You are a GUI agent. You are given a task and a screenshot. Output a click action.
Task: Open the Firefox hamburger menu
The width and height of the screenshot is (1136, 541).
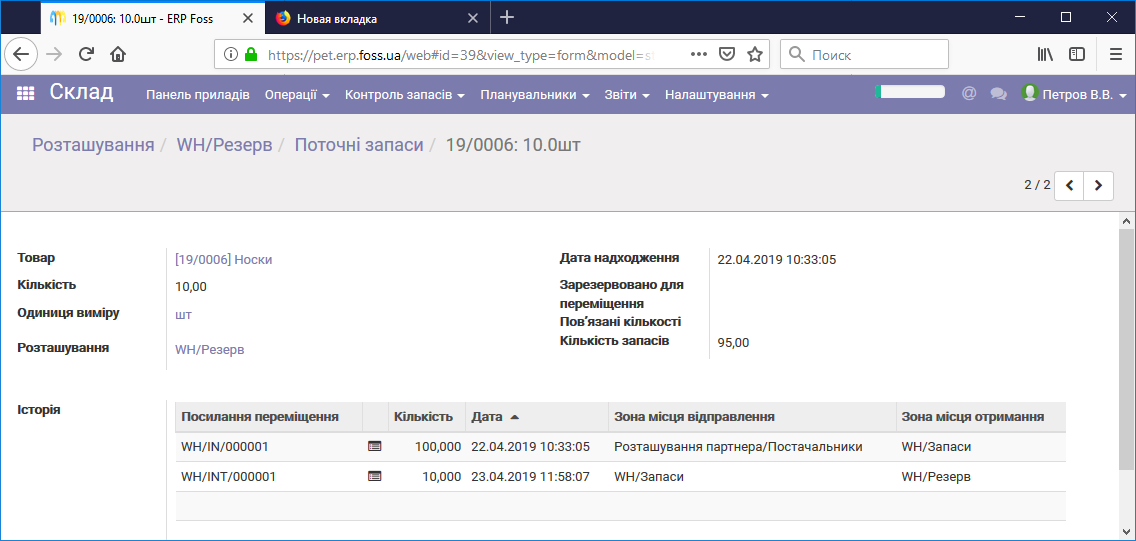(x=1116, y=54)
